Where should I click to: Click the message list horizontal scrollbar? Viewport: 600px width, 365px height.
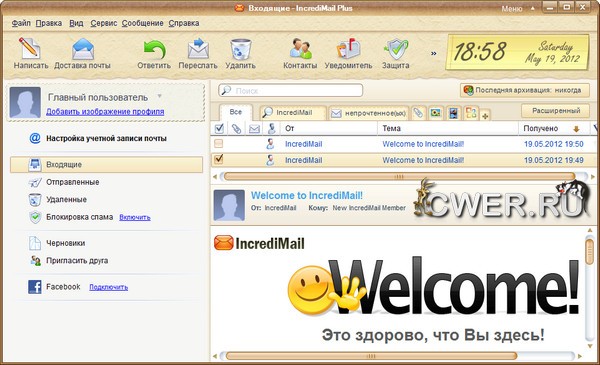(x=399, y=177)
